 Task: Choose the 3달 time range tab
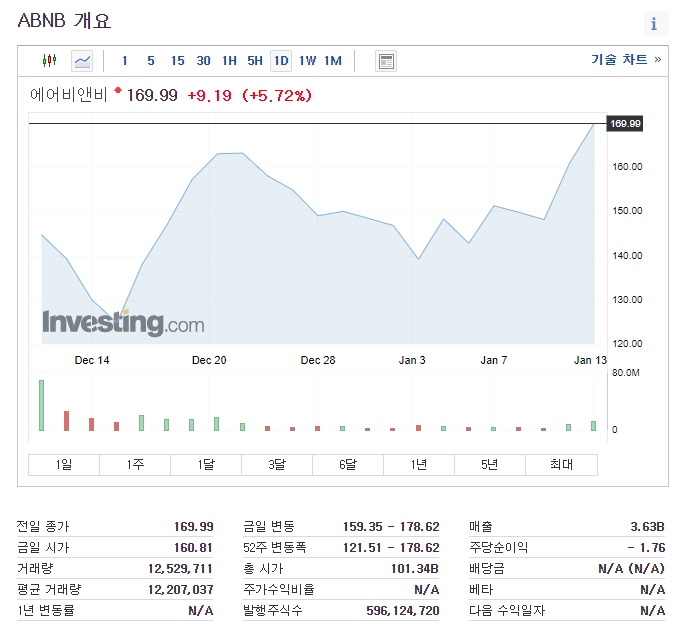[277, 465]
